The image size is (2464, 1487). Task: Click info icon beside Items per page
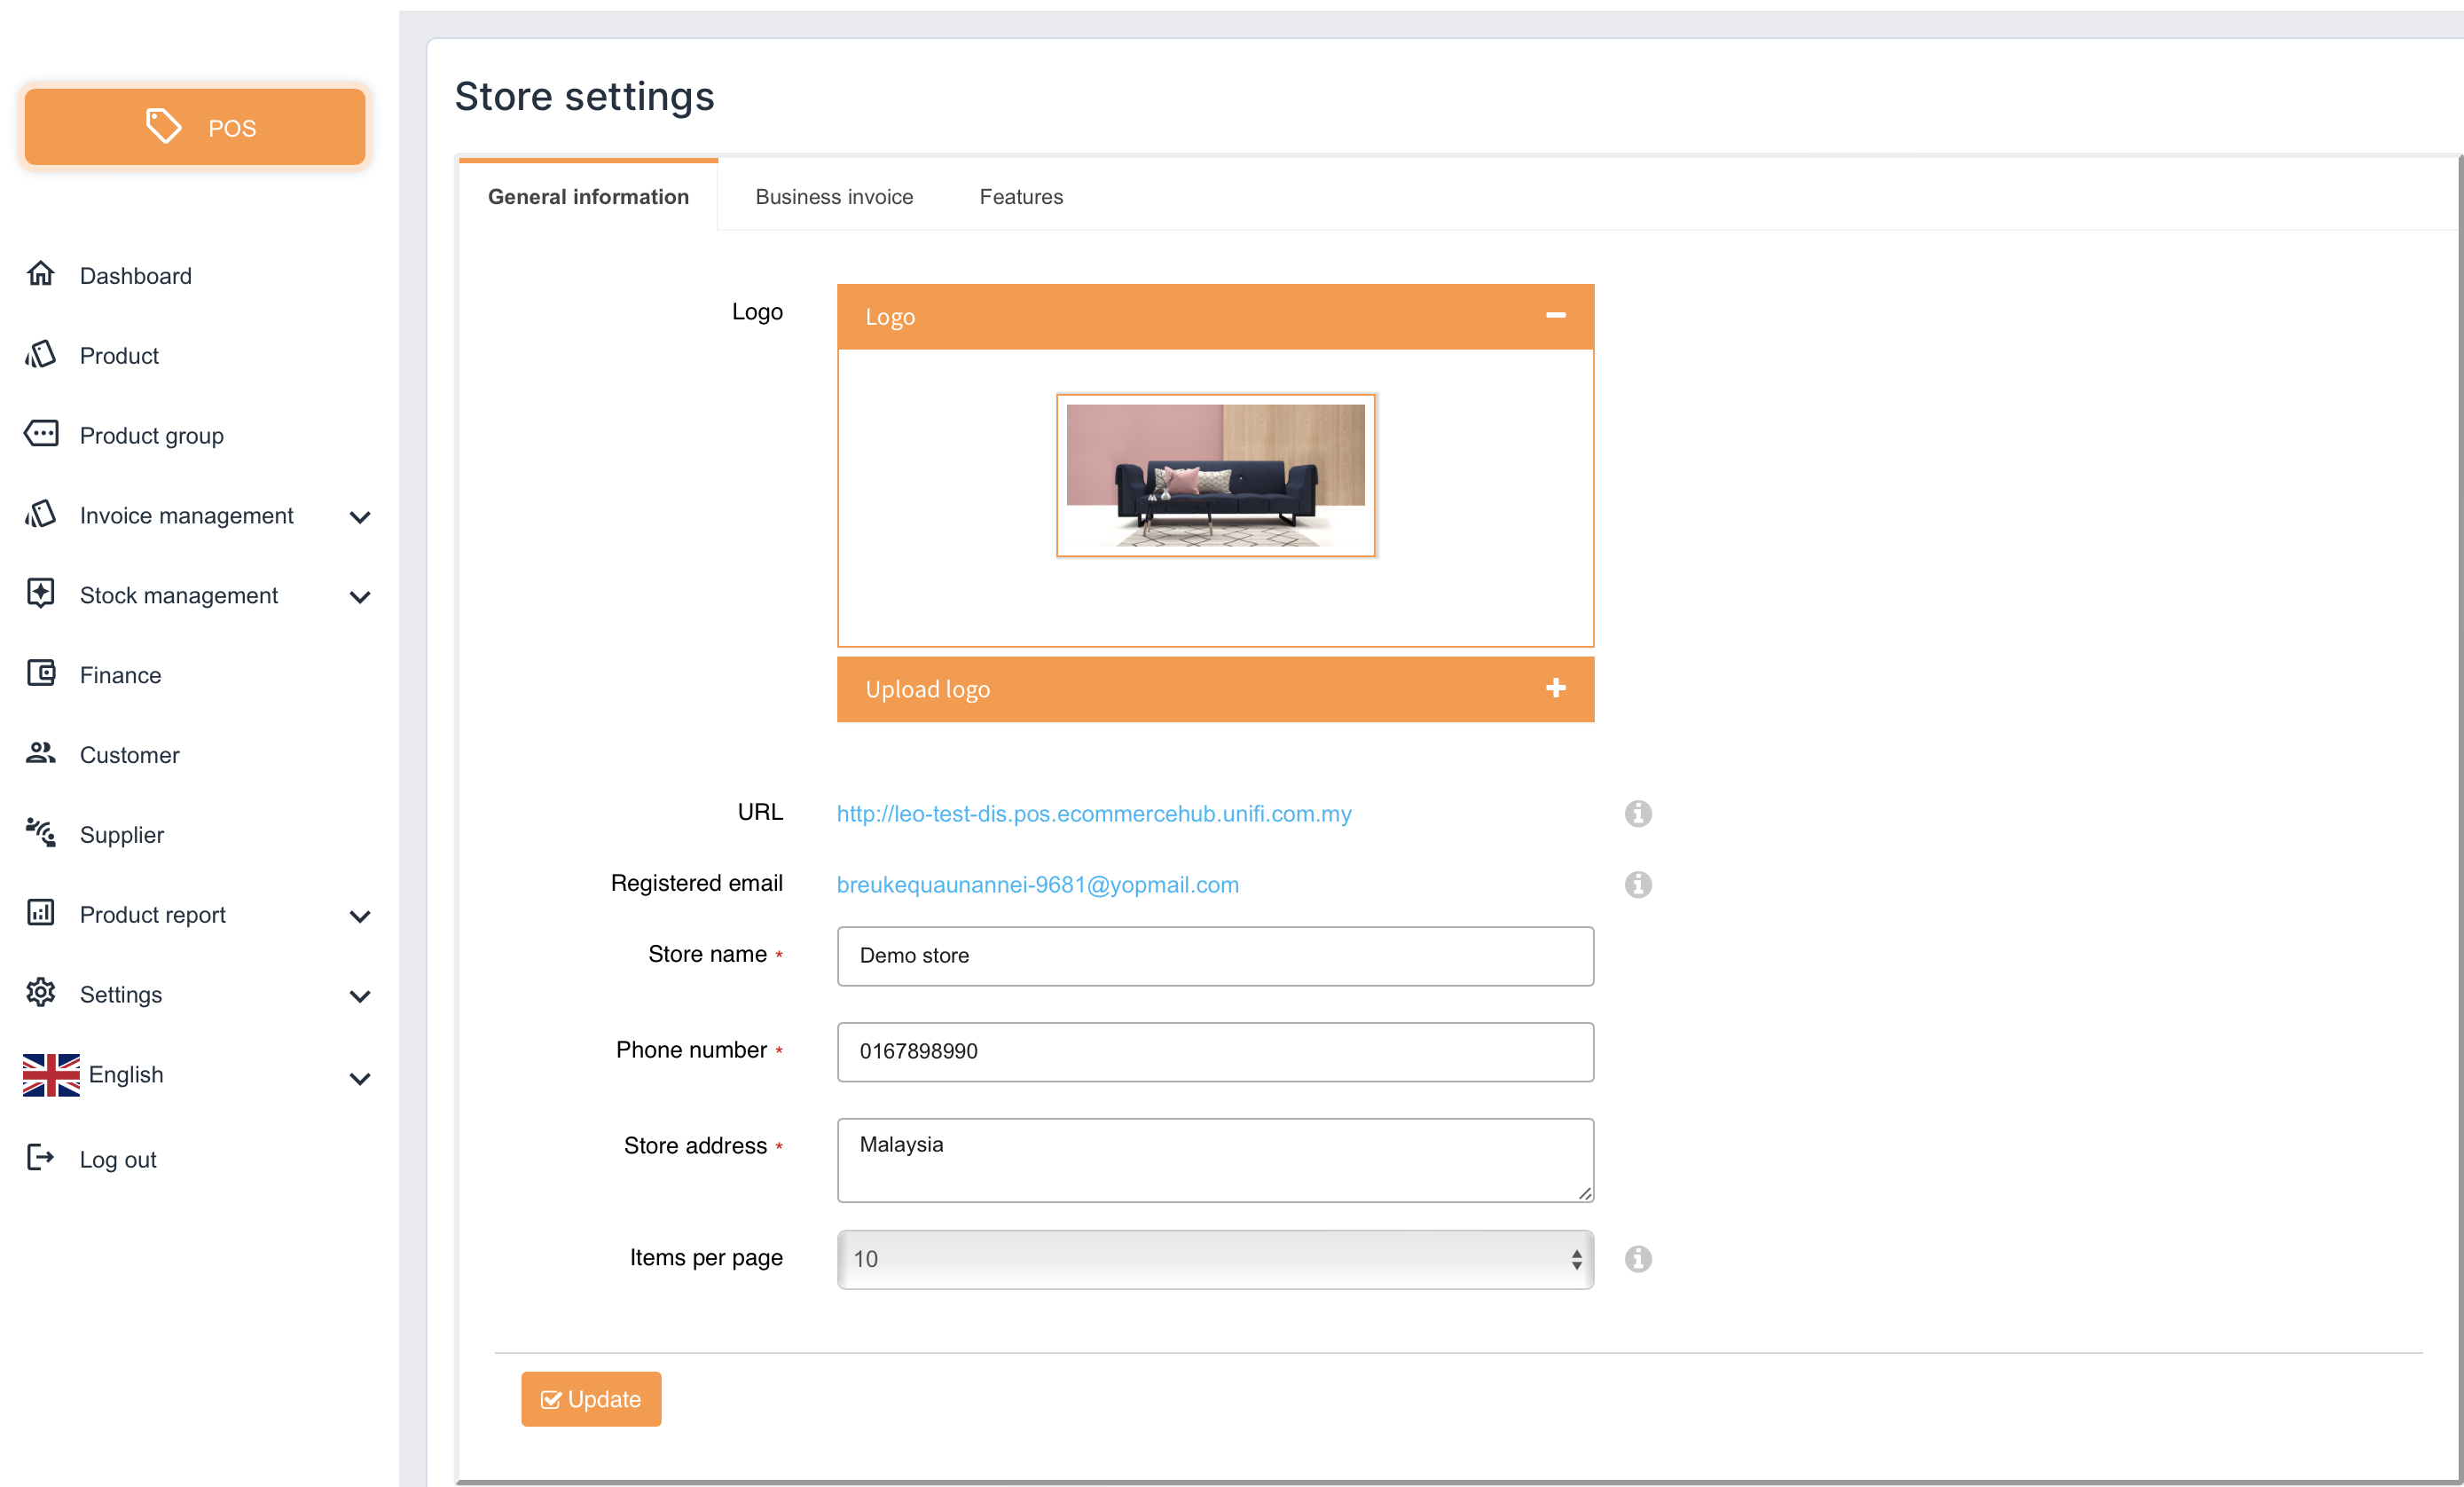(1637, 1258)
